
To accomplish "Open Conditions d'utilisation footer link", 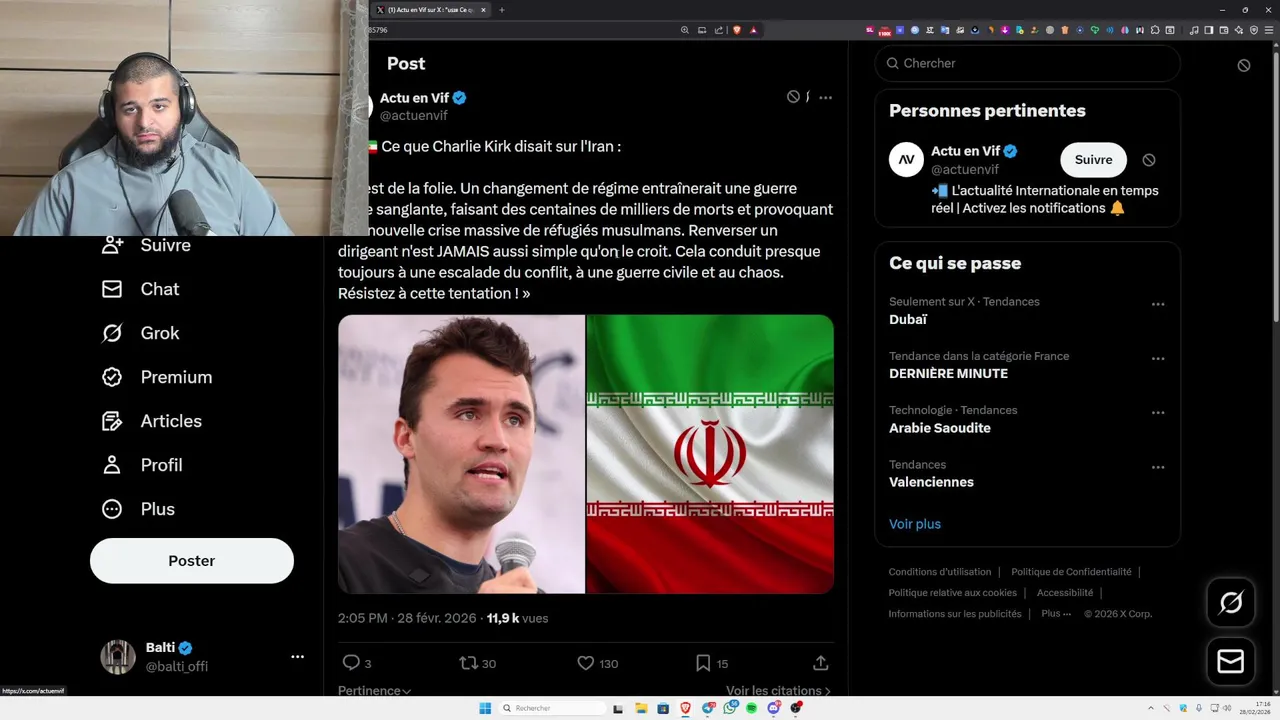I will click(x=940, y=572).
